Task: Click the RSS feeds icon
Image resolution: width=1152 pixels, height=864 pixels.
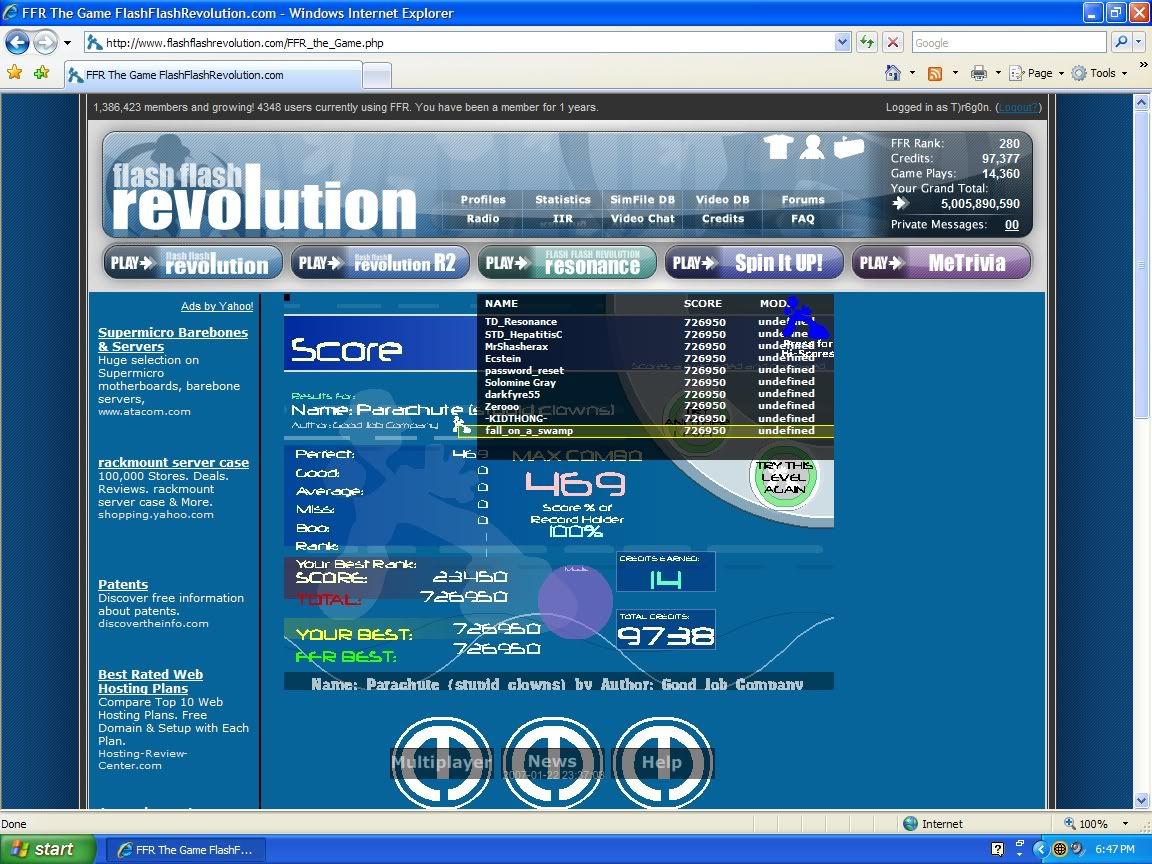Action: pos(935,73)
